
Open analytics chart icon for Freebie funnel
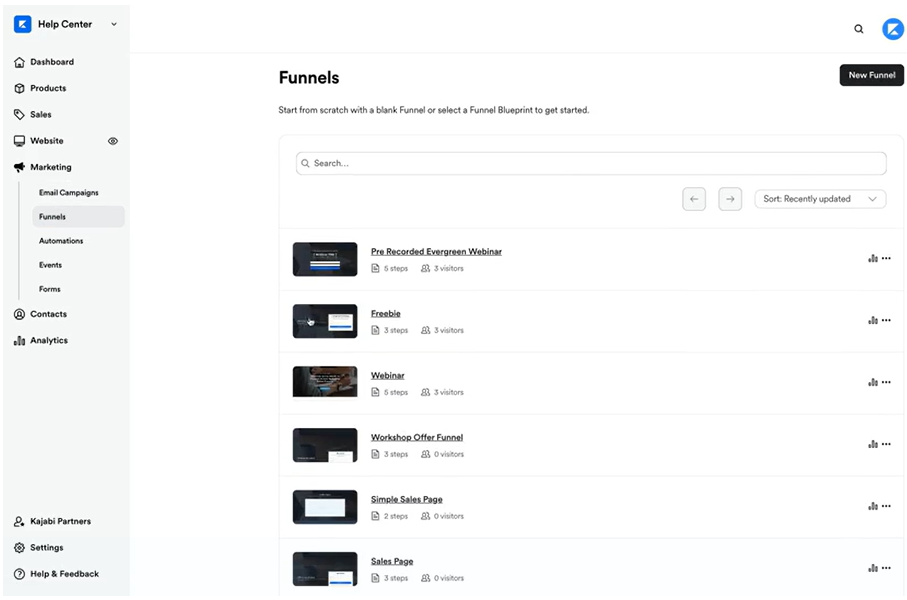(873, 321)
